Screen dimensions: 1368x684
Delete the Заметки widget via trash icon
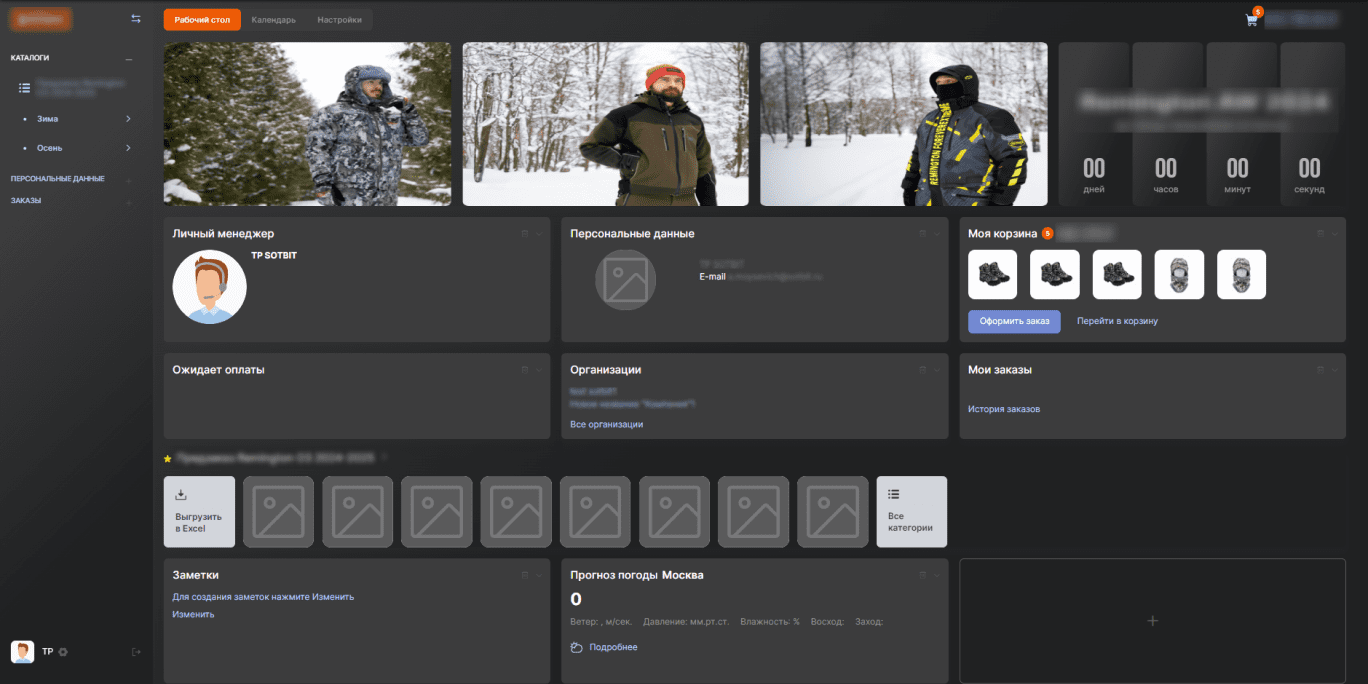pyautogui.click(x=524, y=575)
